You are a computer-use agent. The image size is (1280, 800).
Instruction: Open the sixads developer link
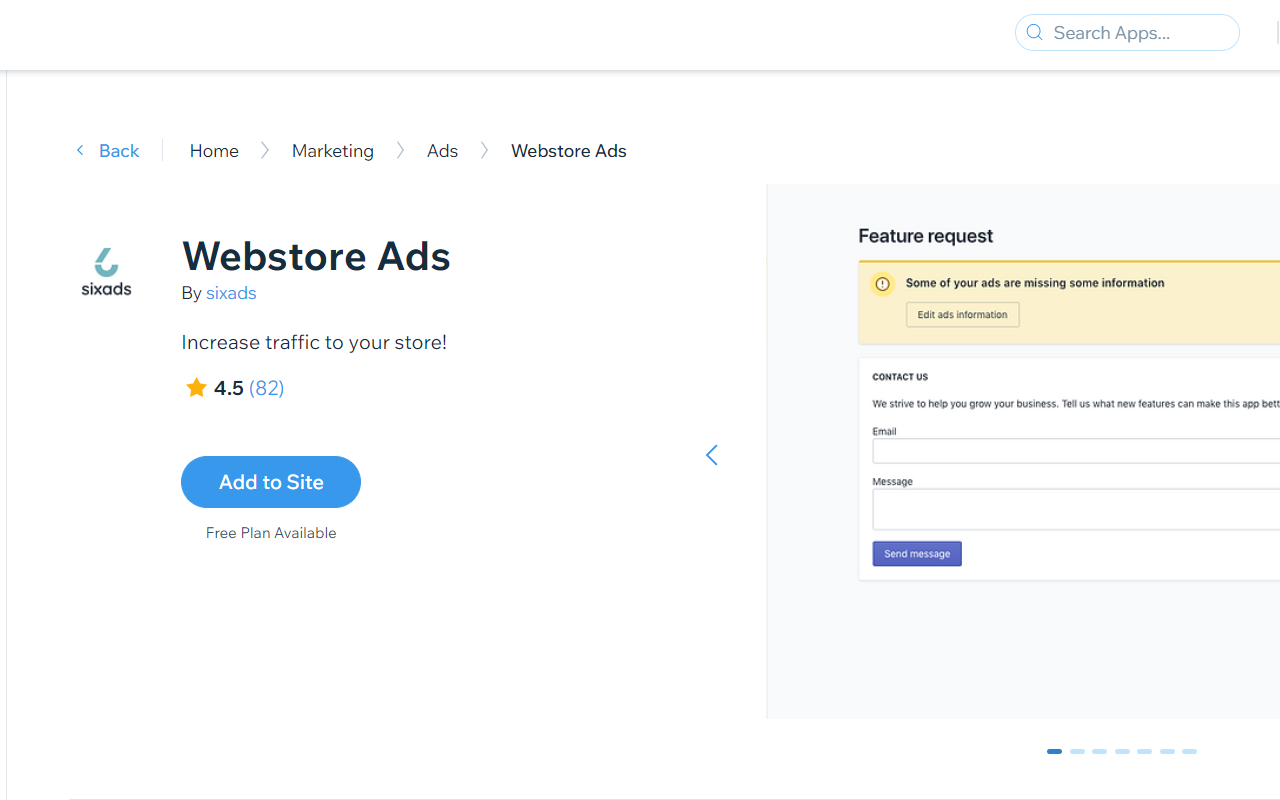pos(231,293)
